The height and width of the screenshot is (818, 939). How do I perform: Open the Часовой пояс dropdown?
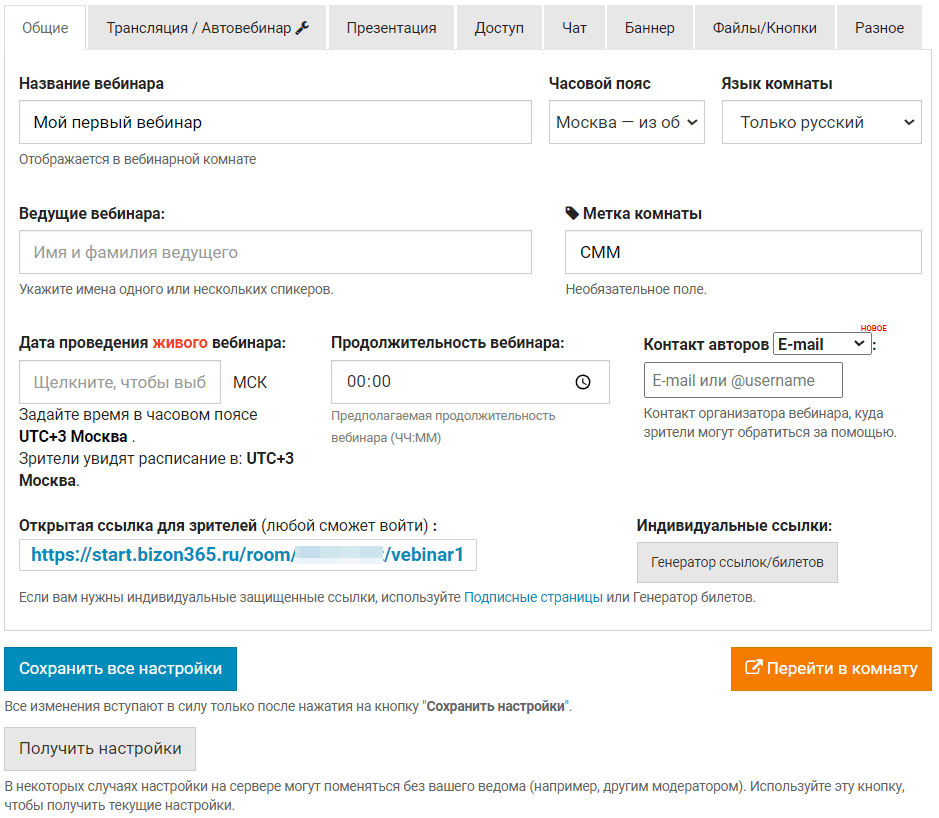(627, 122)
